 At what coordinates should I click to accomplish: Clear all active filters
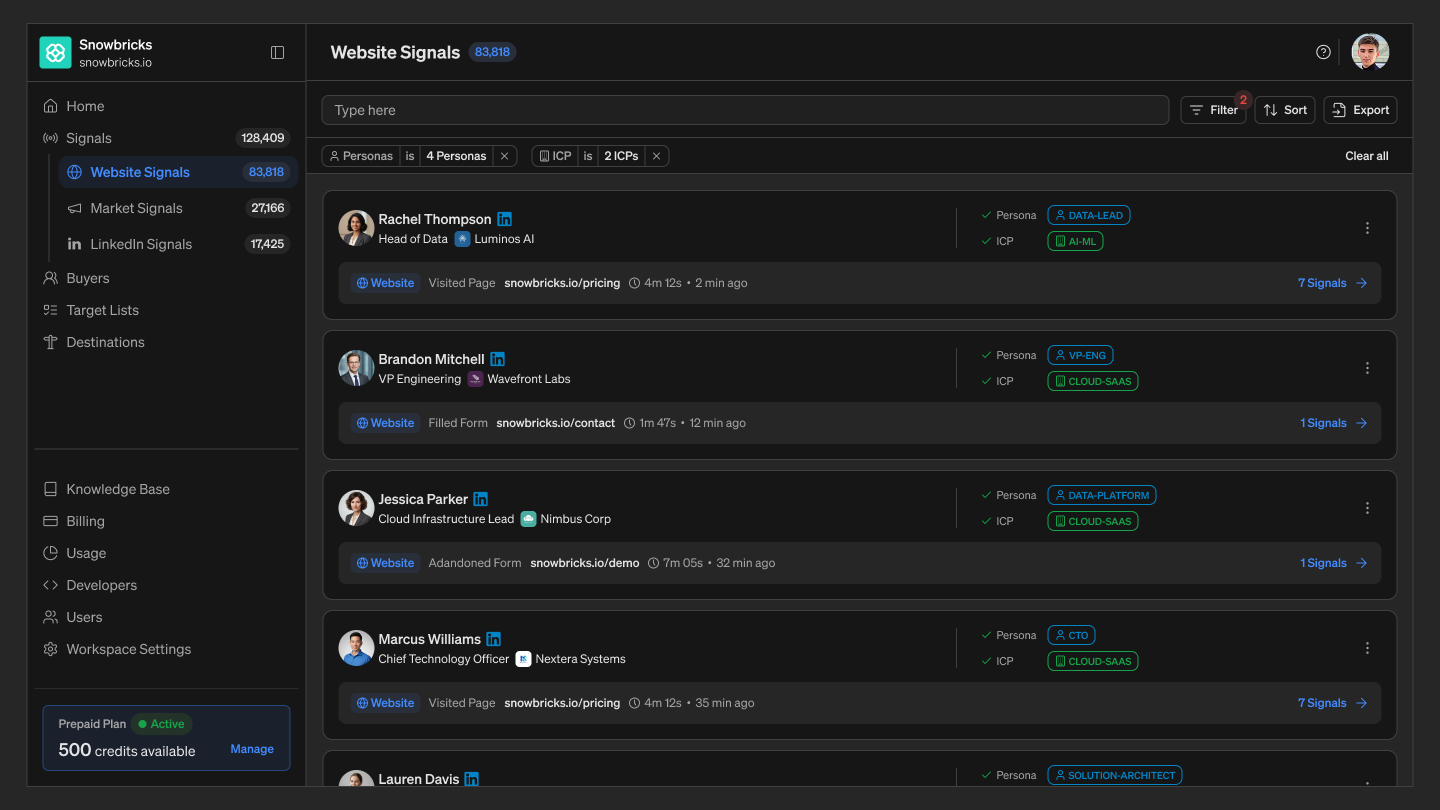pyautogui.click(x=1367, y=156)
